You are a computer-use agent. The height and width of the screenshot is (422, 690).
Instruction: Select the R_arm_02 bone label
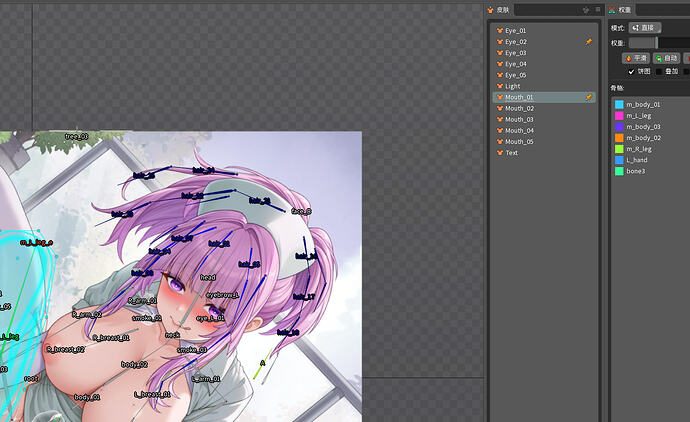[x=87, y=315]
